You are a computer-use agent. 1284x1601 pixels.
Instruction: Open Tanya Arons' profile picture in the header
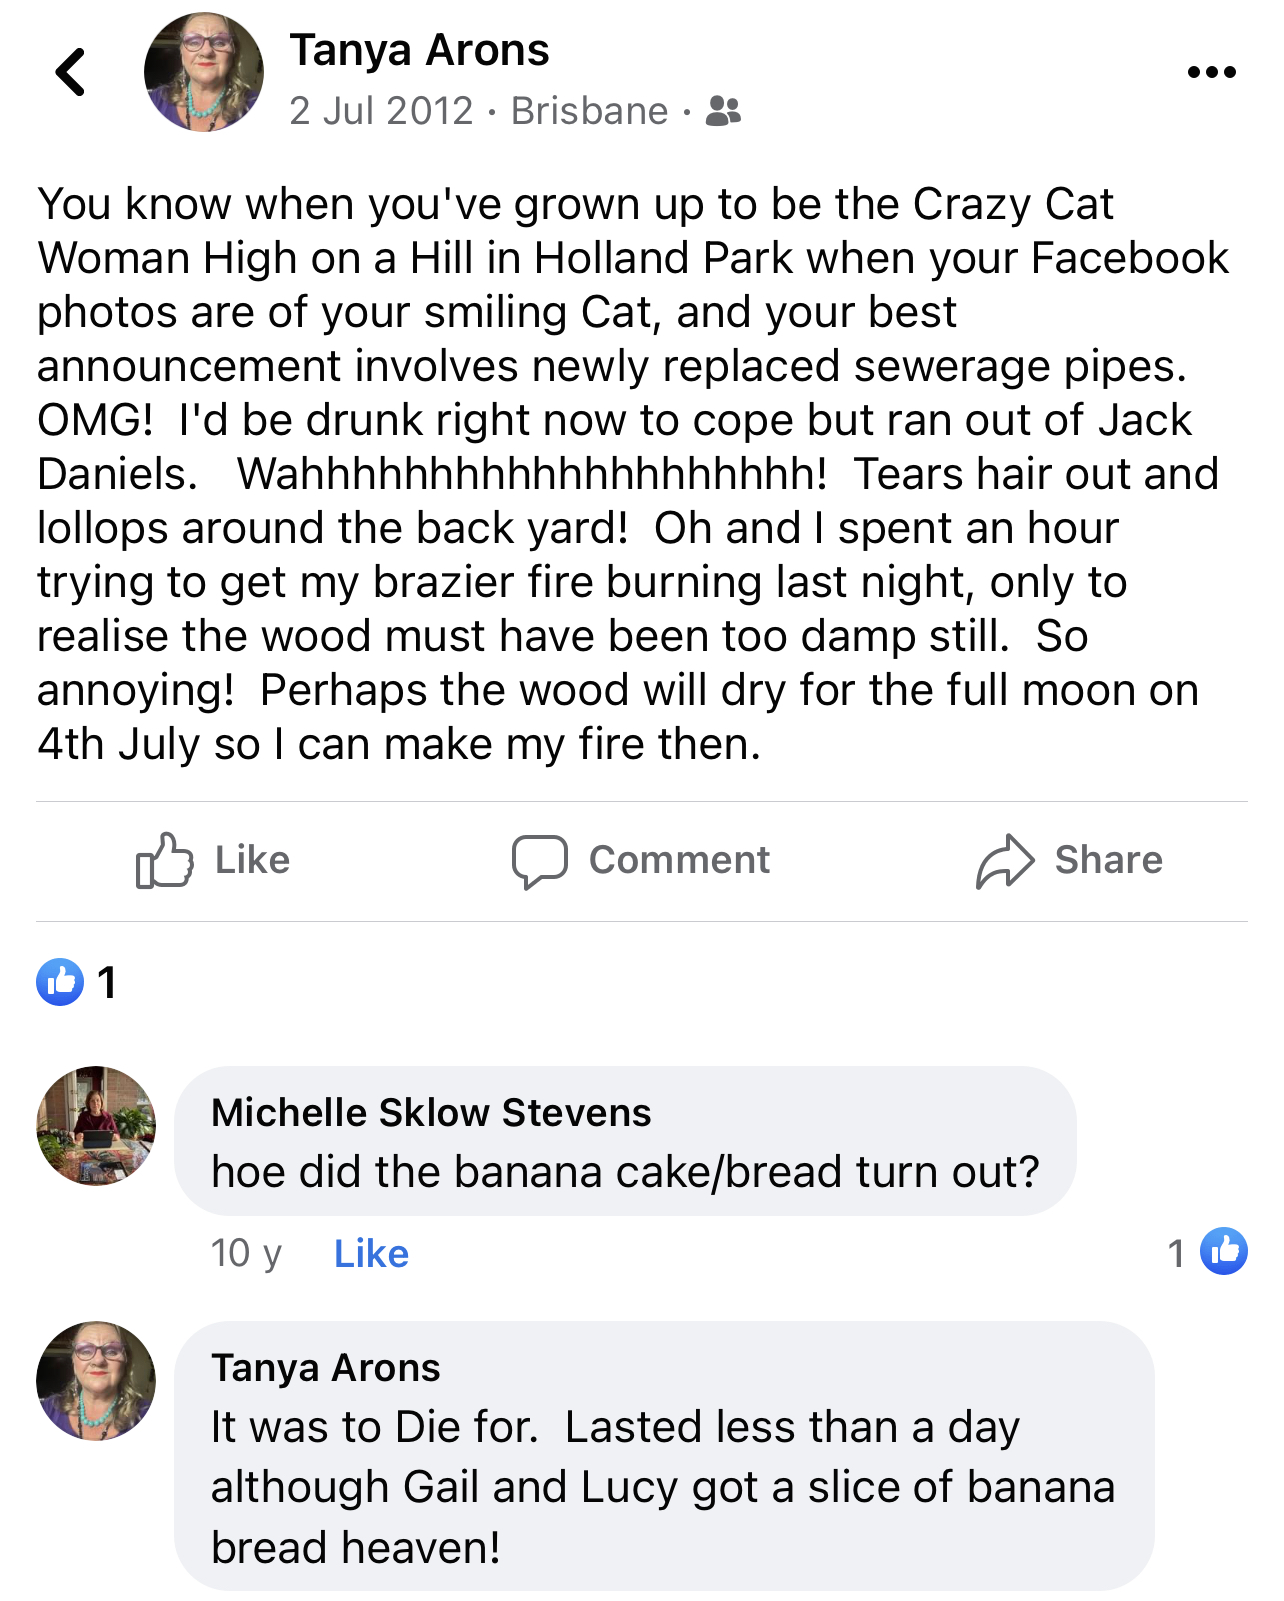point(204,72)
